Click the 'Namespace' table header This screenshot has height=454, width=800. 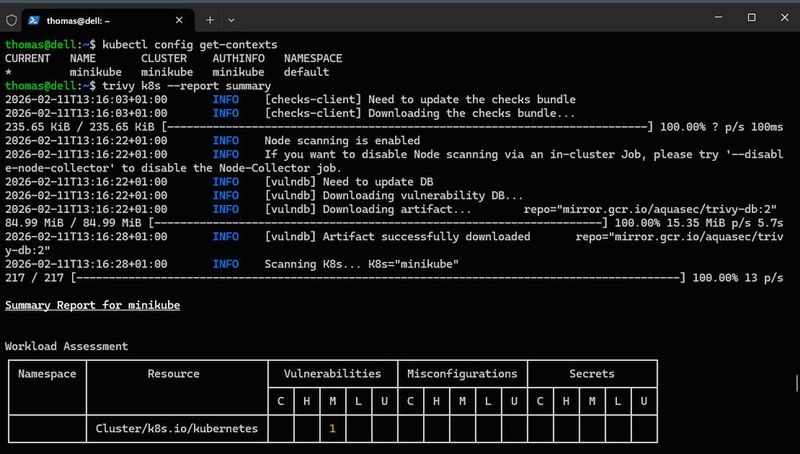click(x=47, y=373)
